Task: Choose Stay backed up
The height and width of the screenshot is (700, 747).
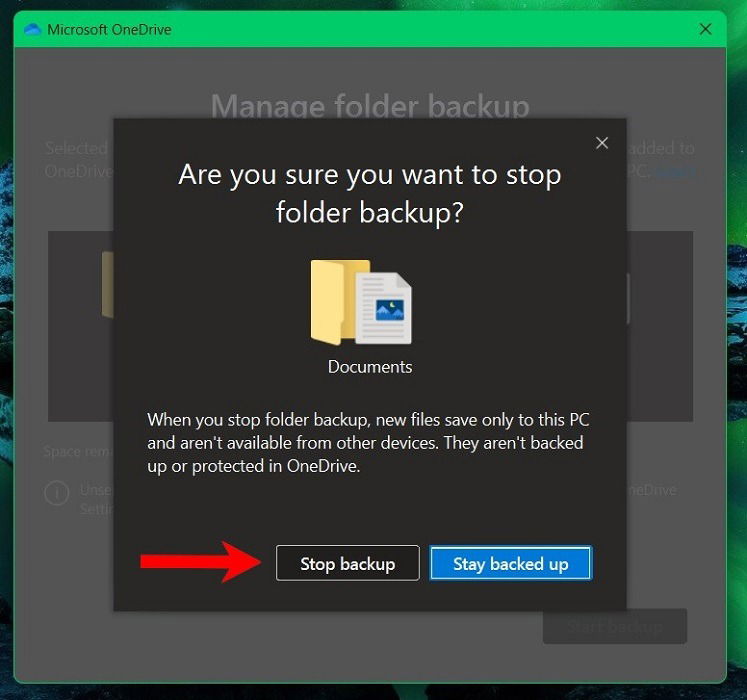Action: (x=511, y=563)
